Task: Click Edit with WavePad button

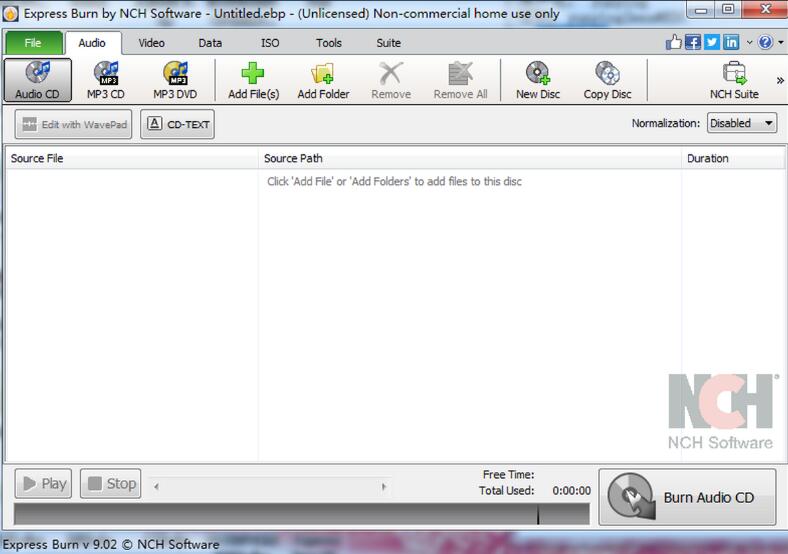Action: [73, 124]
